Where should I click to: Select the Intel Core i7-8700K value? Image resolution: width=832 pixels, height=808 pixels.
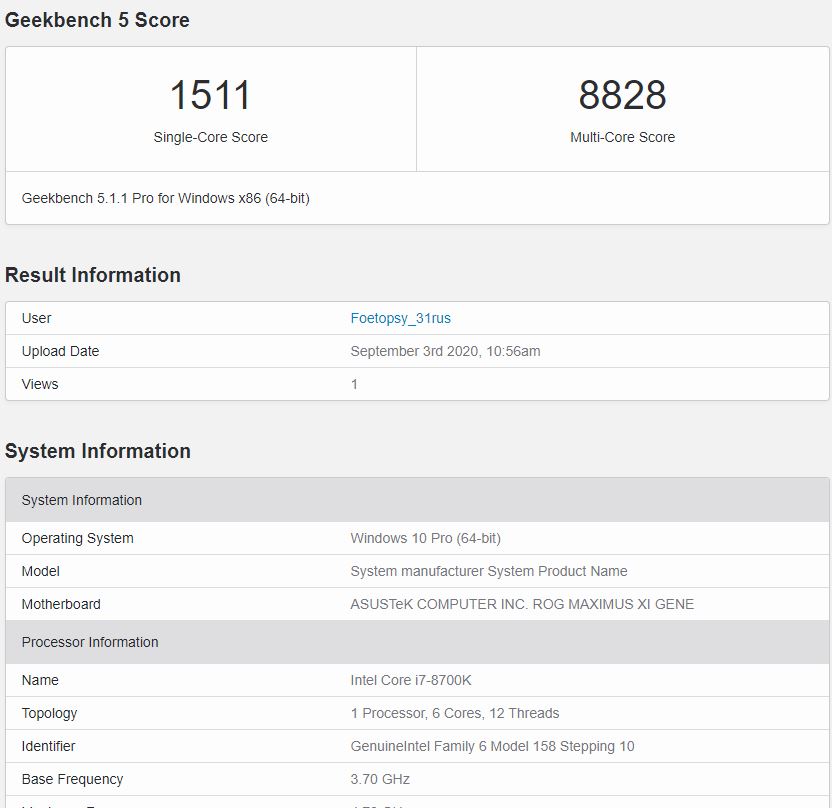(x=411, y=680)
